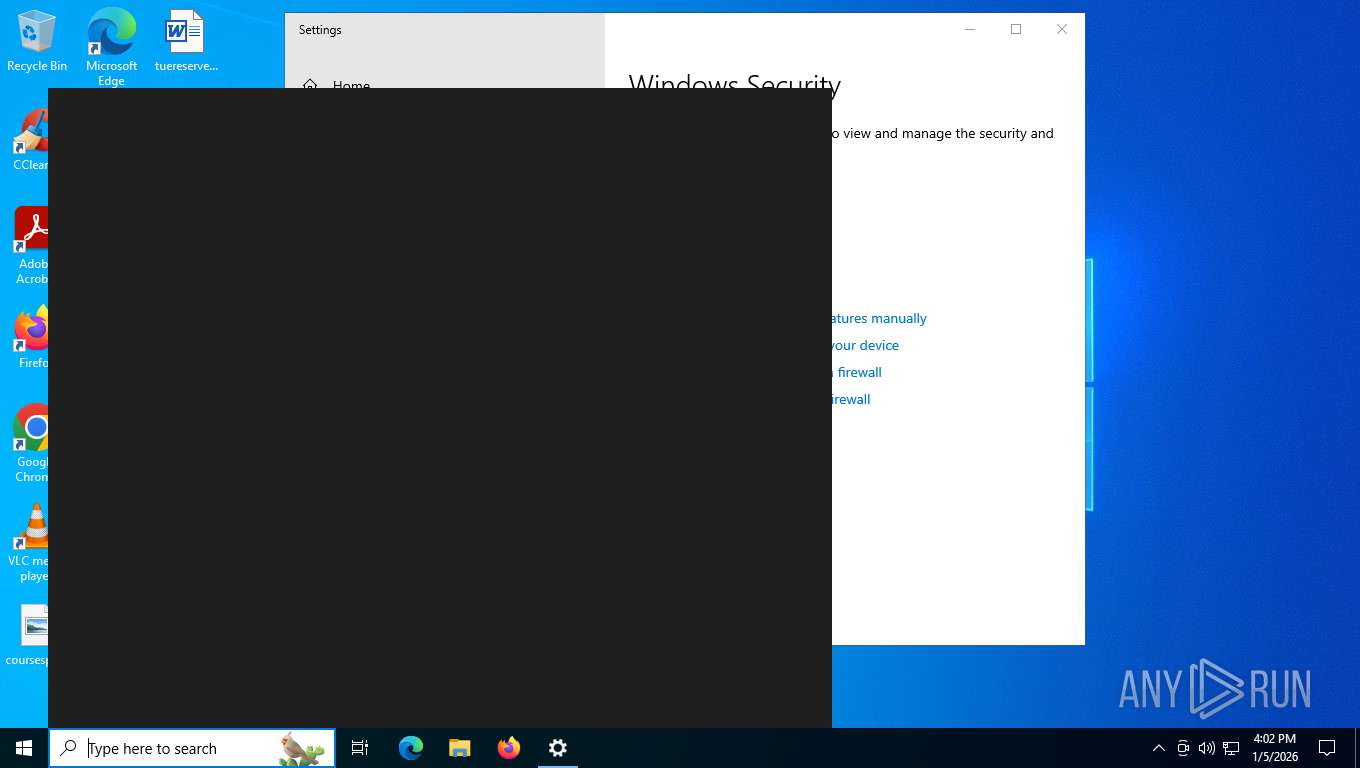Open Firefox from the taskbar
Image resolution: width=1360 pixels, height=768 pixels.
tap(509, 748)
